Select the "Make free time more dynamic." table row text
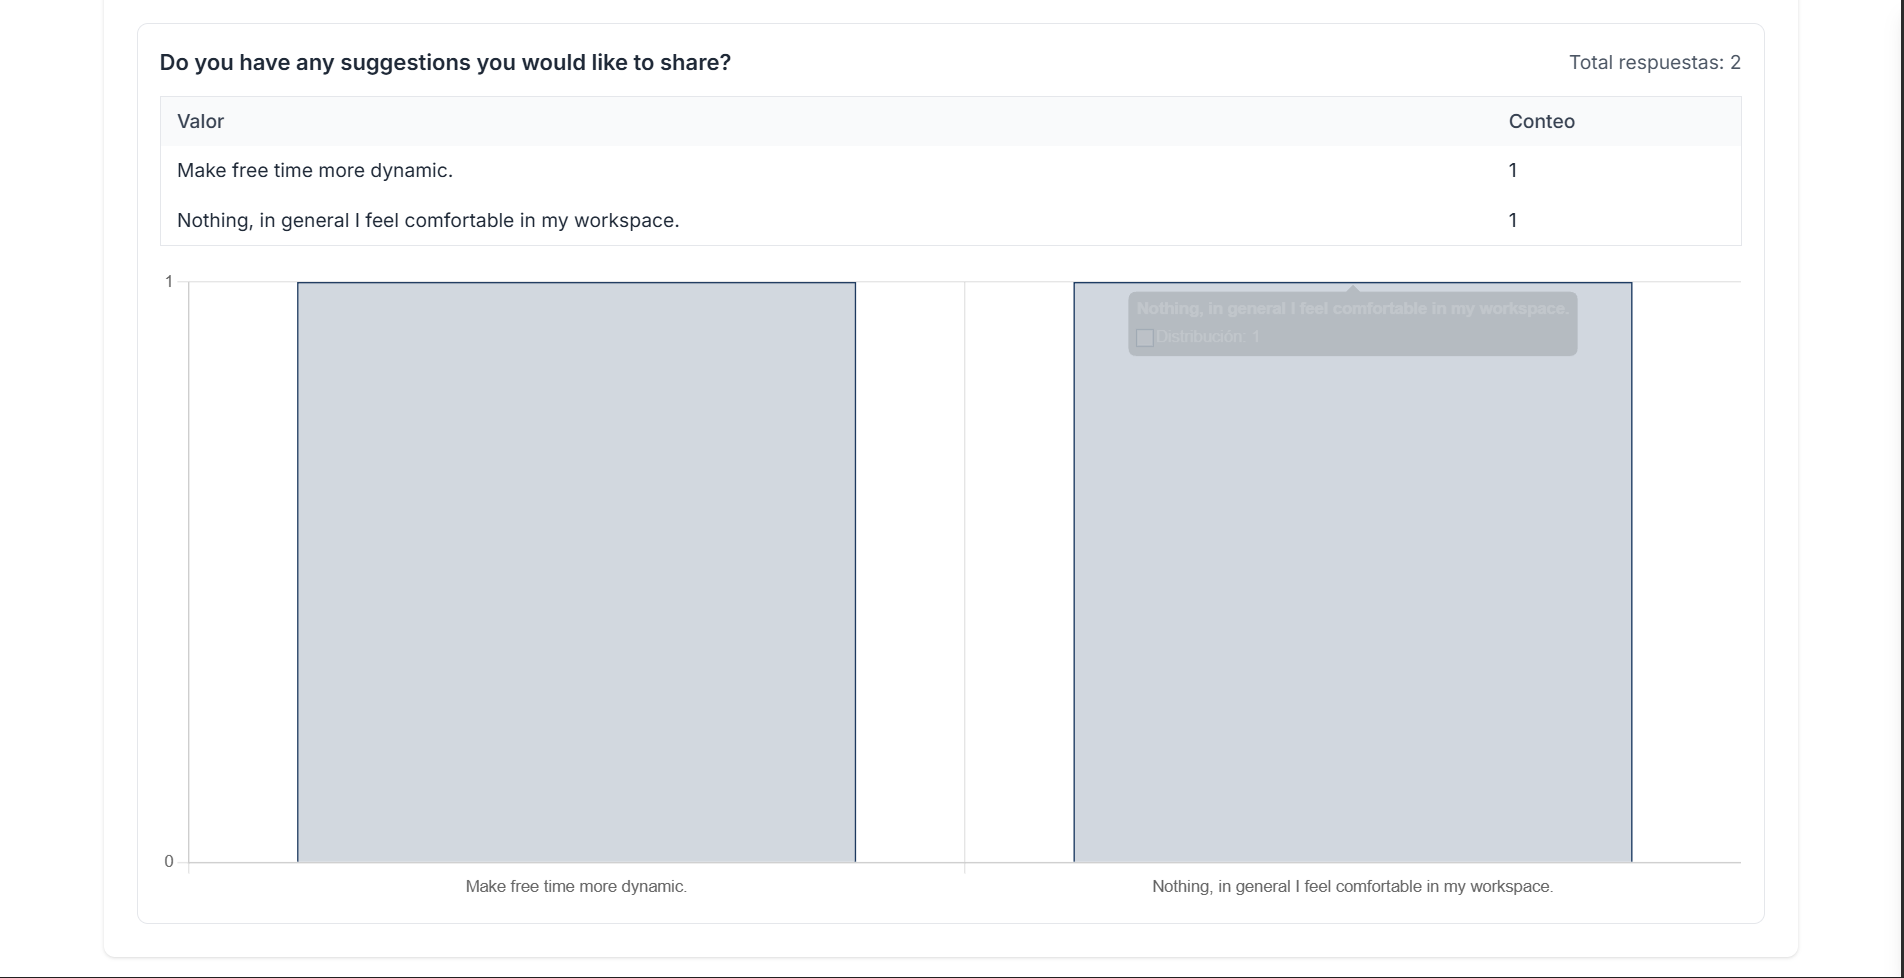The width and height of the screenshot is (1904, 978). tap(315, 170)
